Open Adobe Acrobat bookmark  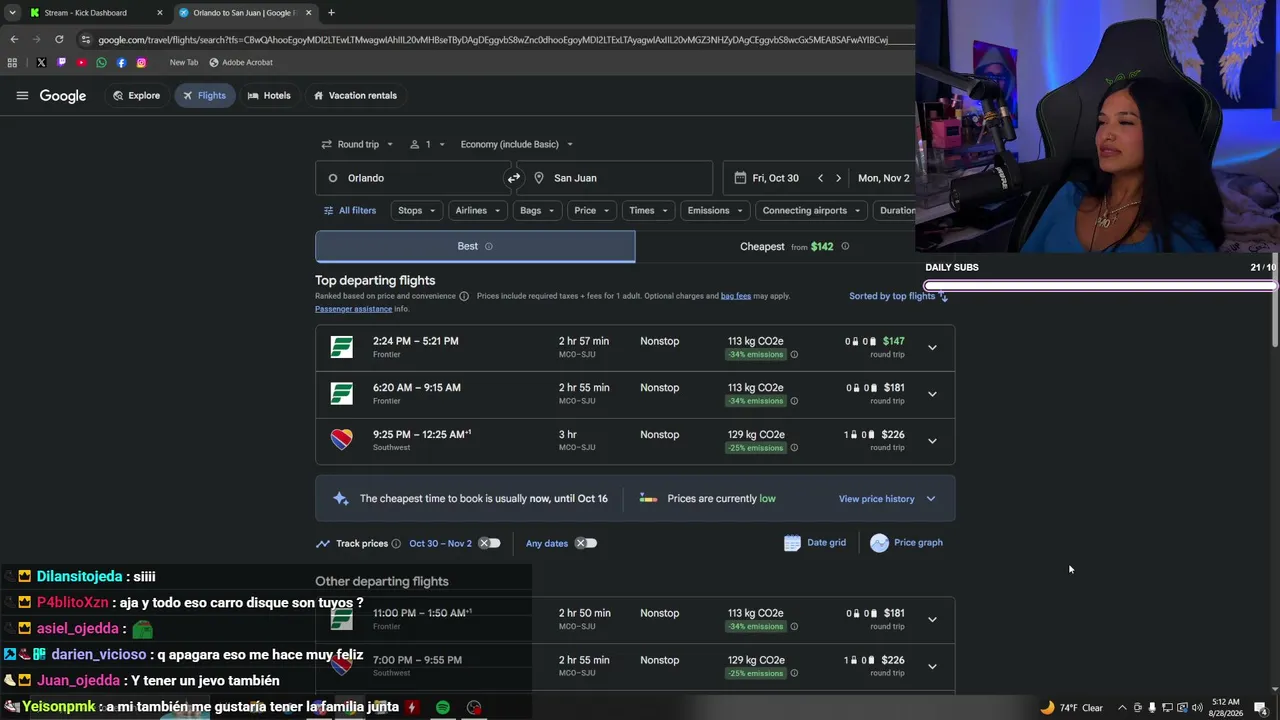(x=241, y=62)
